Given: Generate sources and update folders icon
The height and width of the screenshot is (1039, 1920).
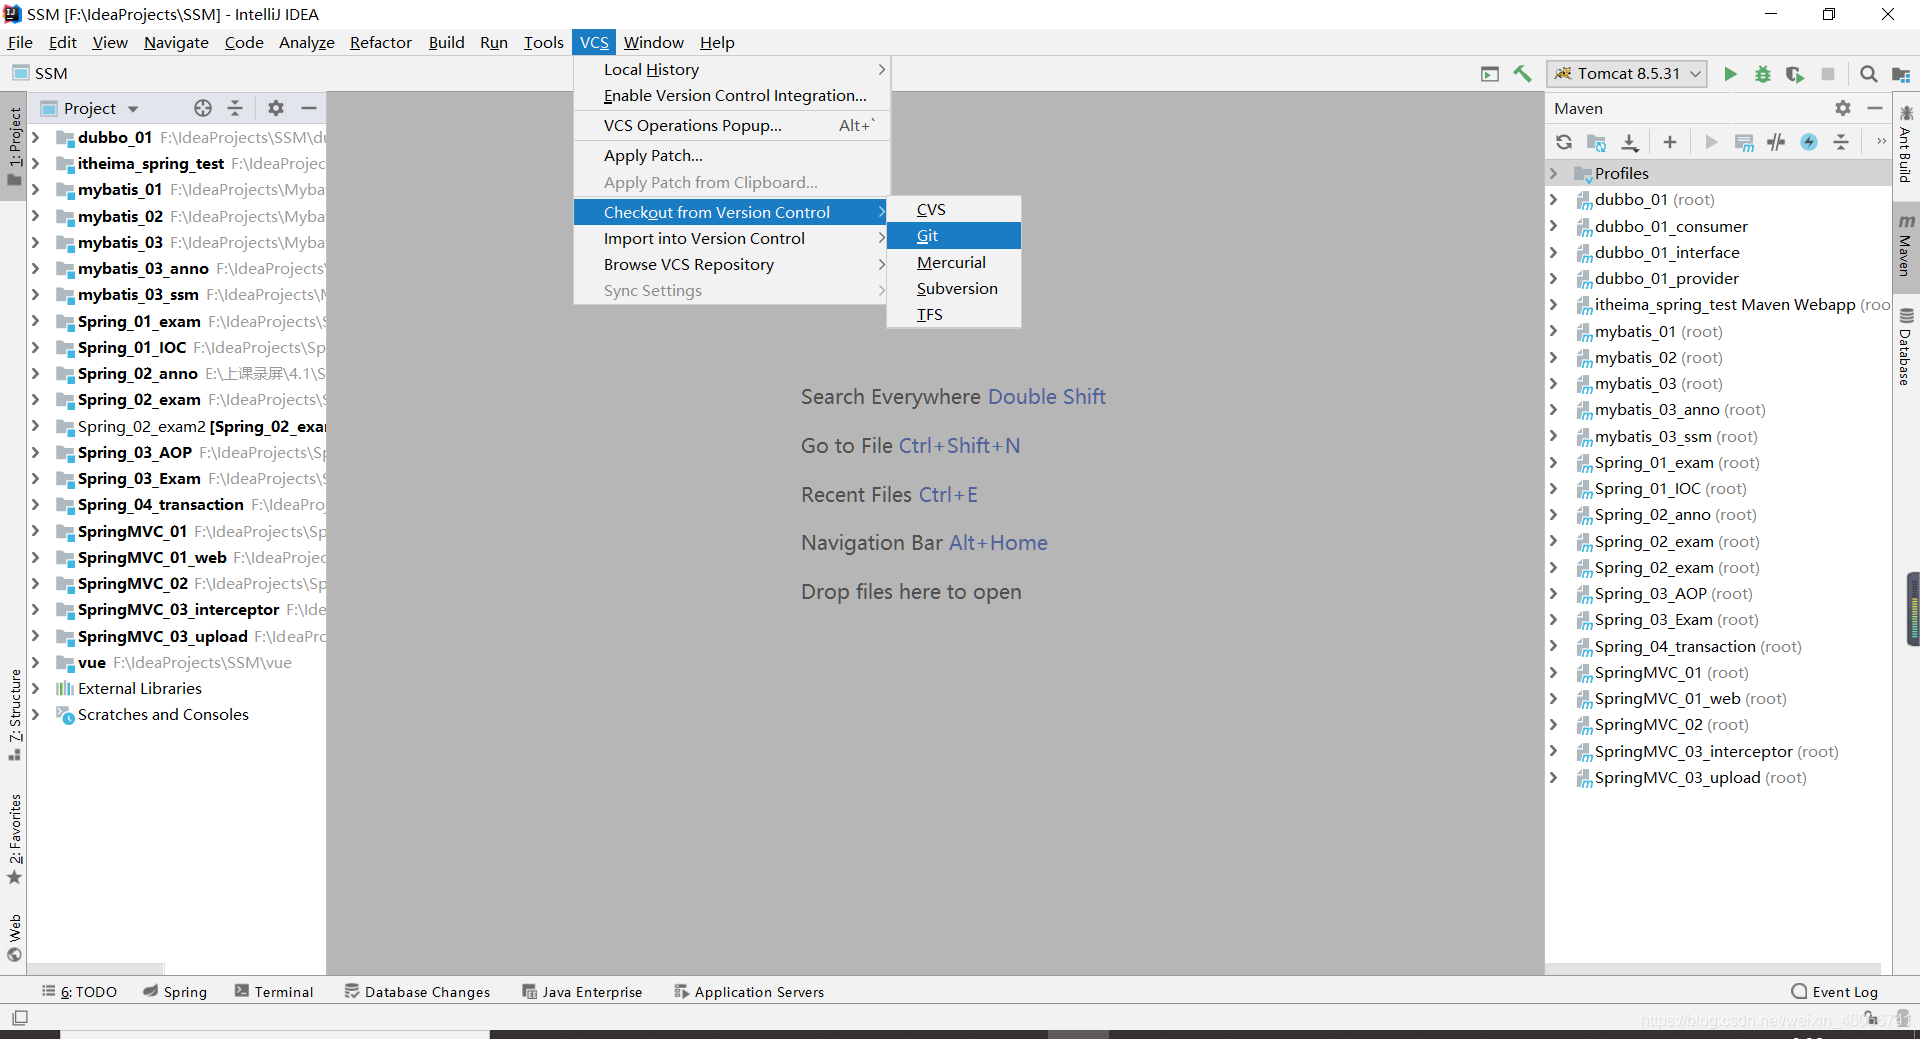Looking at the screenshot, I should (1596, 142).
